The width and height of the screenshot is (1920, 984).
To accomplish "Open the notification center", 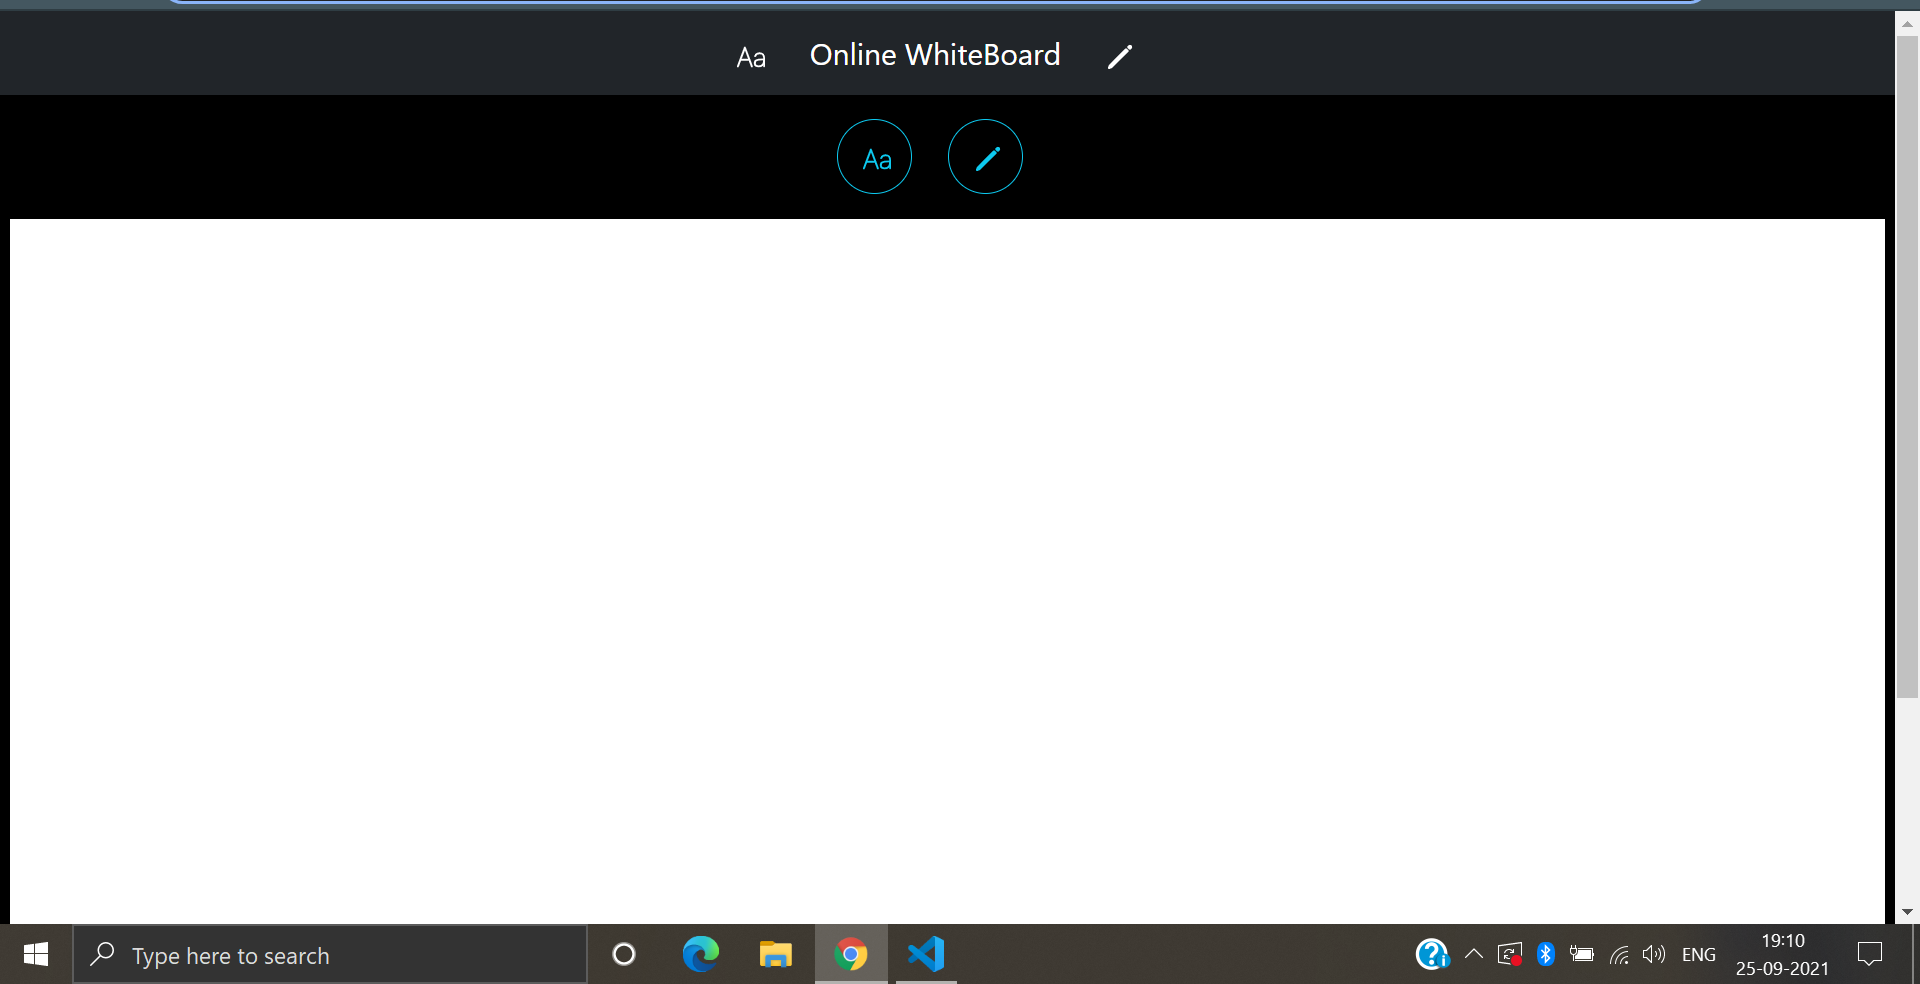I will tap(1870, 954).
